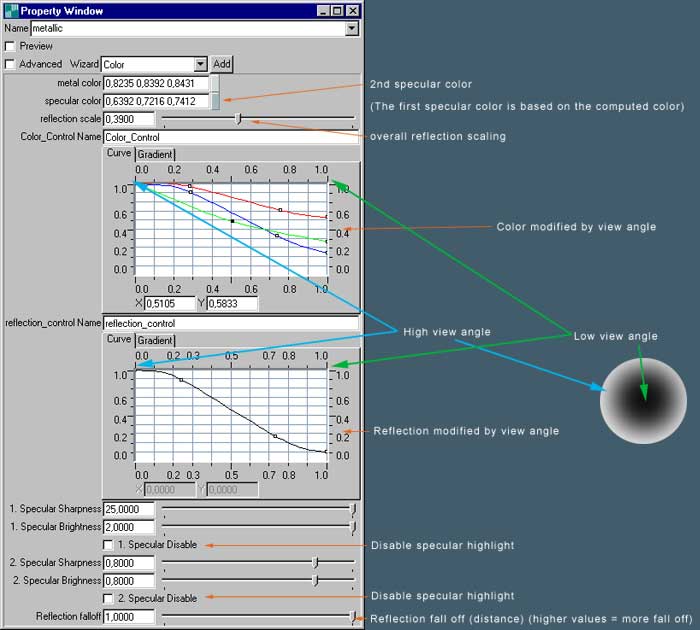
Task: Click the reflection scale value field
Action: (x=129, y=119)
